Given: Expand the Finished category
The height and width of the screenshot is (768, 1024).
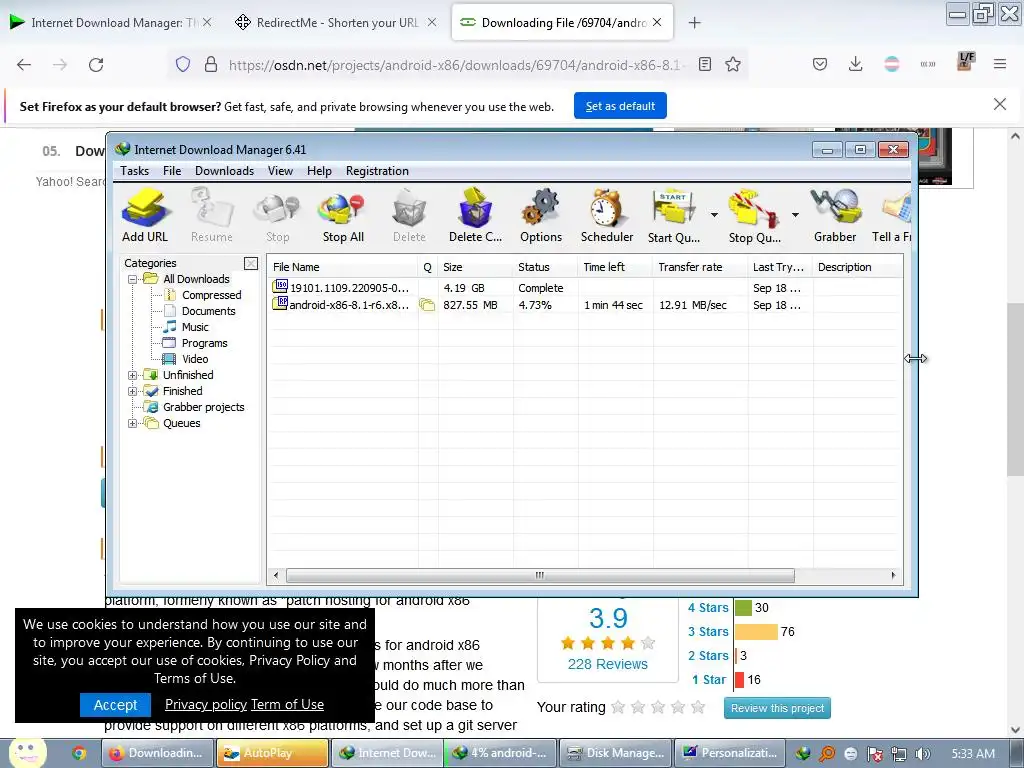Looking at the screenshot, I should point(133,391).
